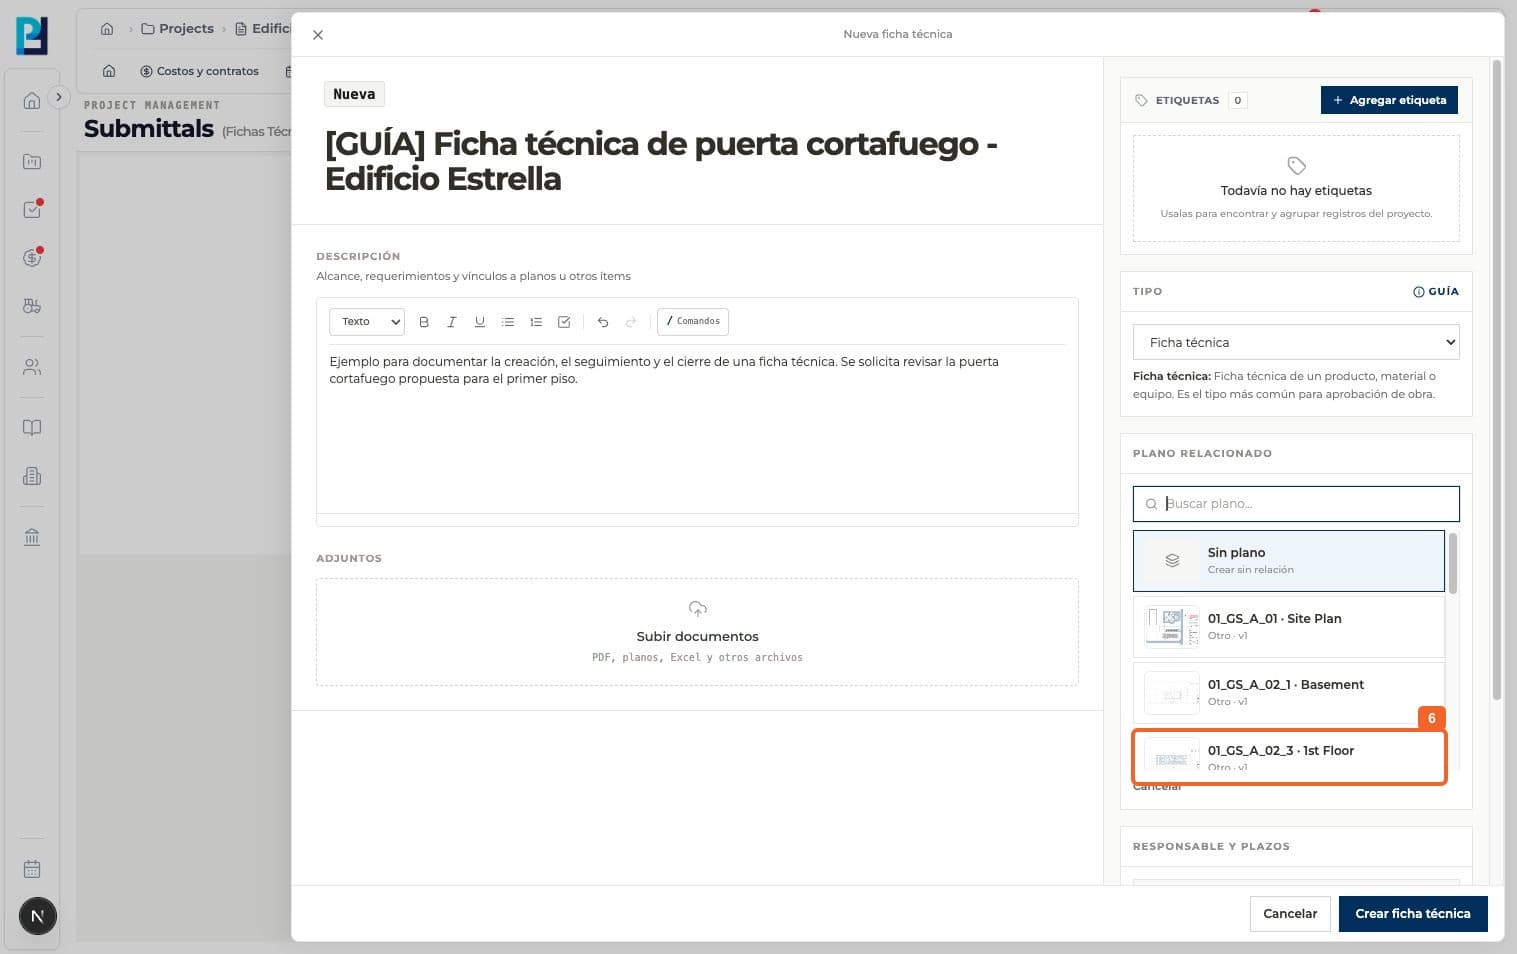The image size is (1517, 954).
Task: Click Crear ficha técnica button
Action: [1413, 914]
